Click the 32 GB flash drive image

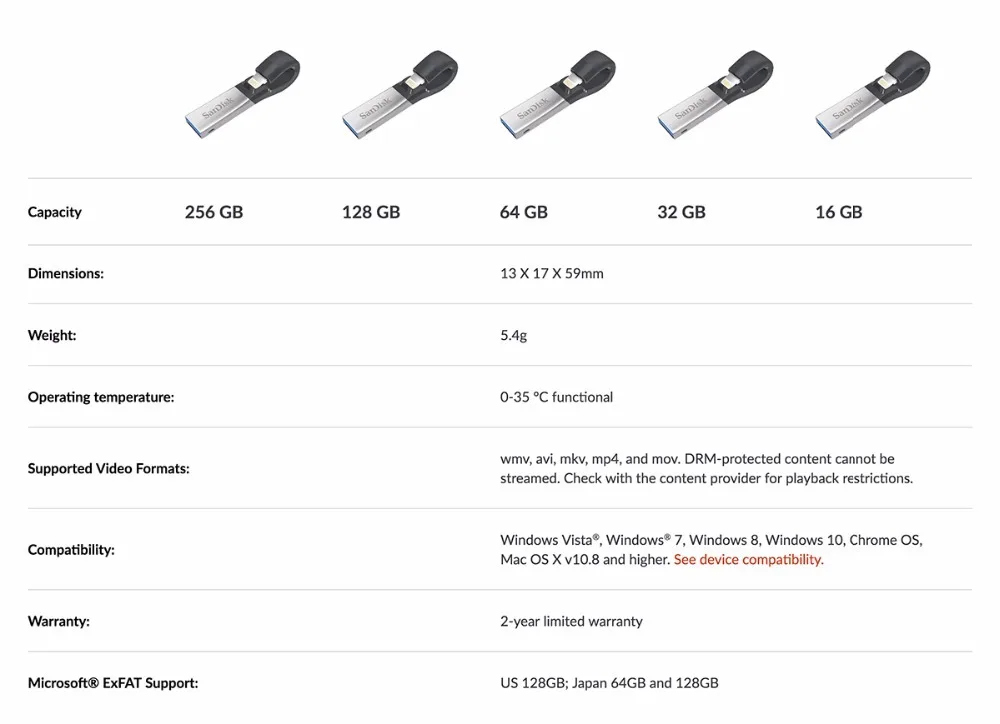click(716, 95)
